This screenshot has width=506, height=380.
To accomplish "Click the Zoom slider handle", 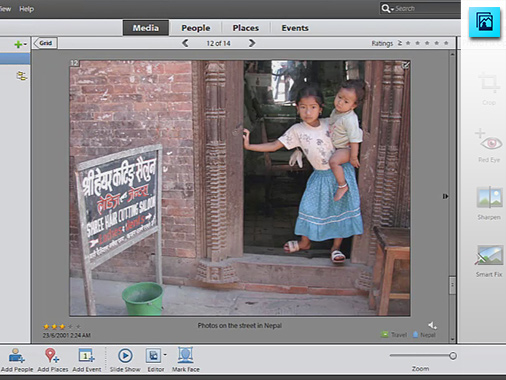I will pos(452,356).
